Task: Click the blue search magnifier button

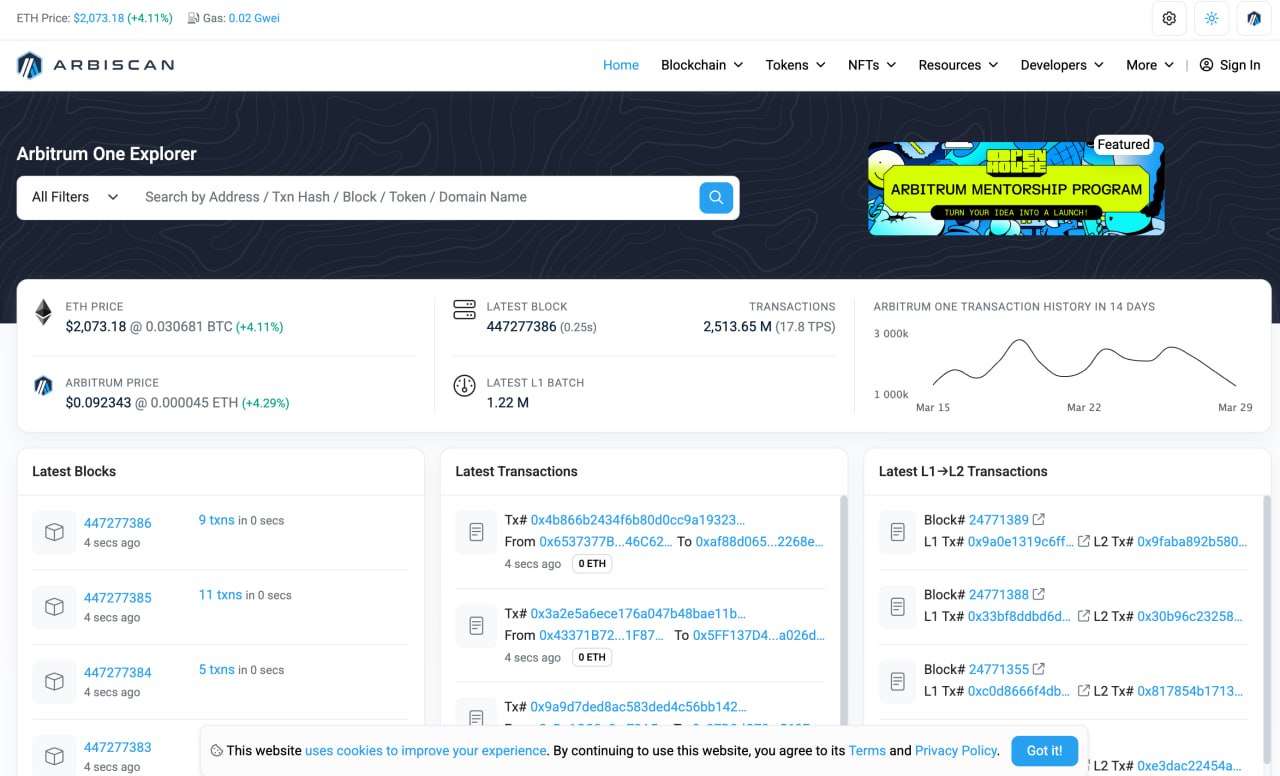Action: [x=716, y=197]
